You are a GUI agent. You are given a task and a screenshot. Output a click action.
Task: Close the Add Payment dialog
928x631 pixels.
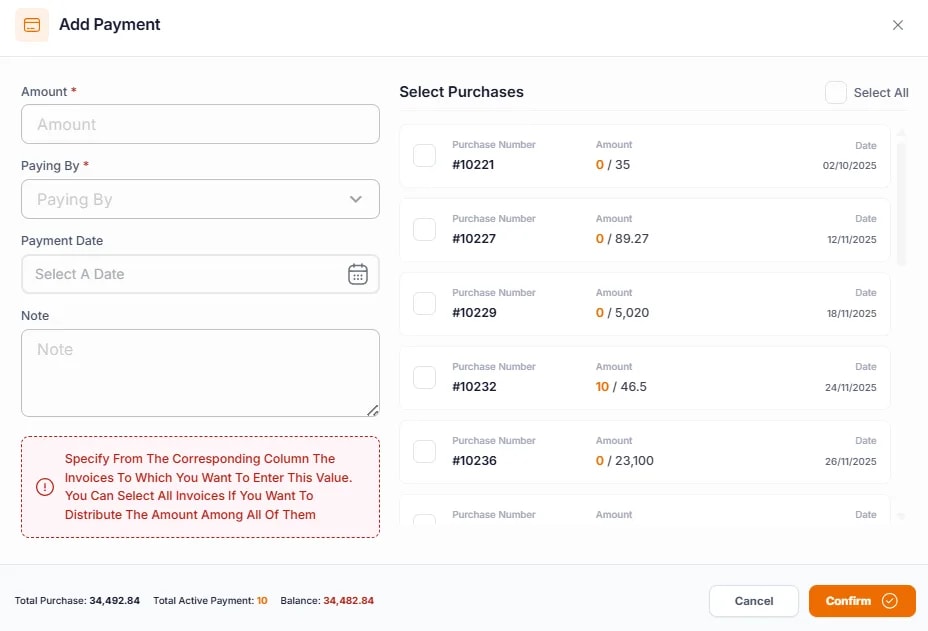point(898,25)
